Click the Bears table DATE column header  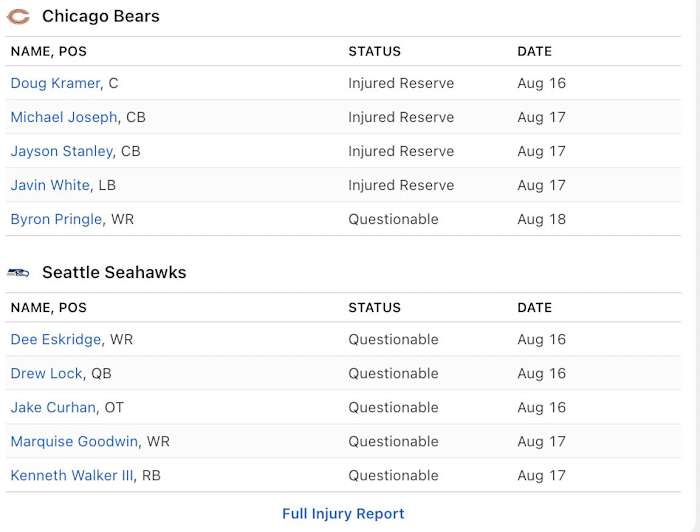pos(534,51)
